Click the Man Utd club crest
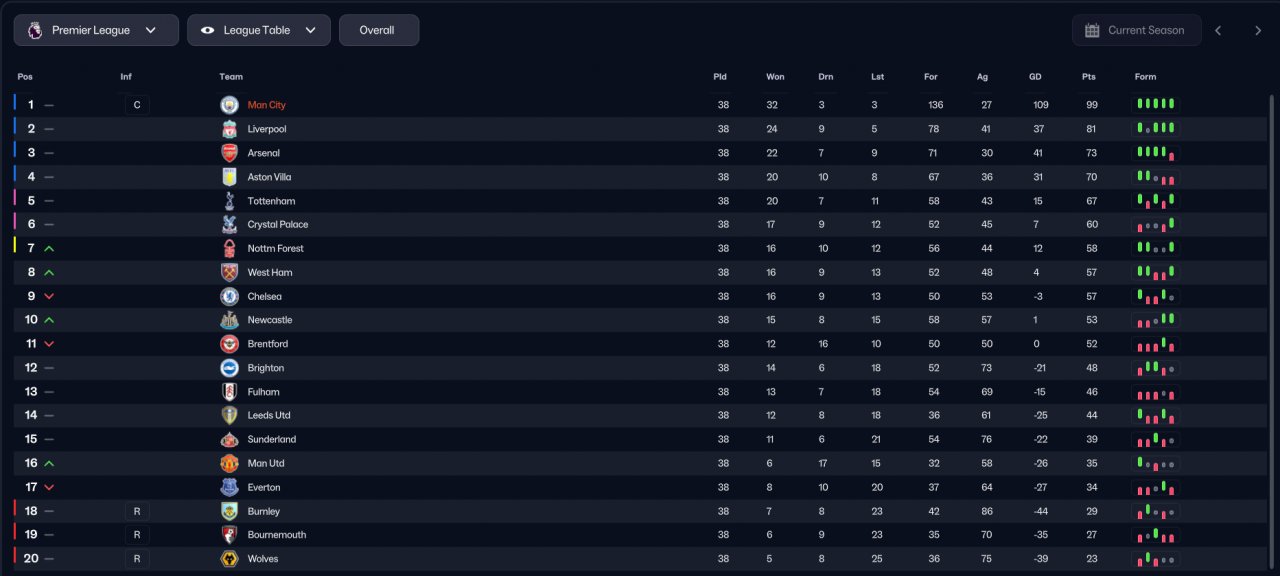This screenshot has height=576, width=1280. [230, 463]
